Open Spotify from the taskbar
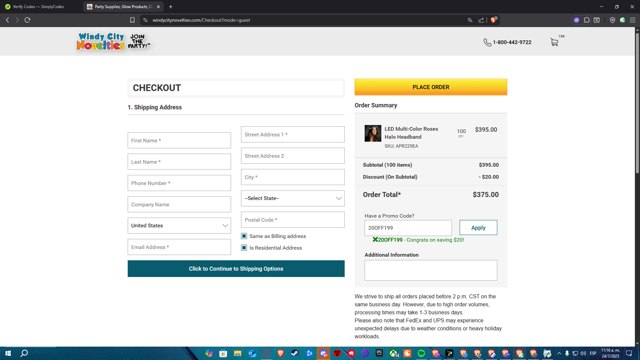 421,353
